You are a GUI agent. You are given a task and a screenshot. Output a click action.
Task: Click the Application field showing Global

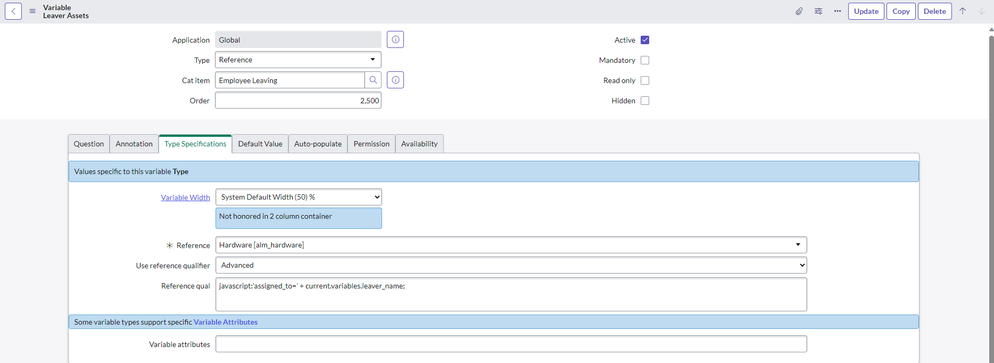[299, 39]
